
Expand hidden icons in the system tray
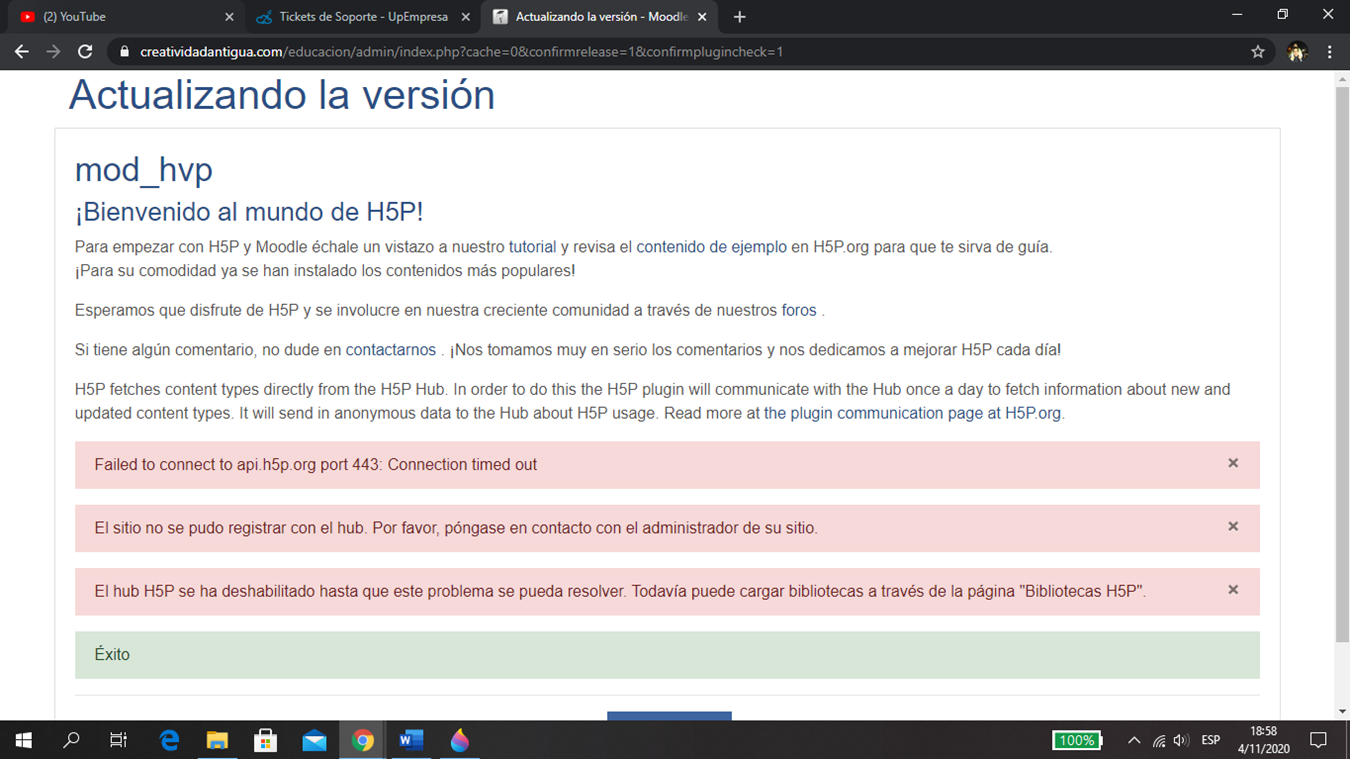[1133, 740]
